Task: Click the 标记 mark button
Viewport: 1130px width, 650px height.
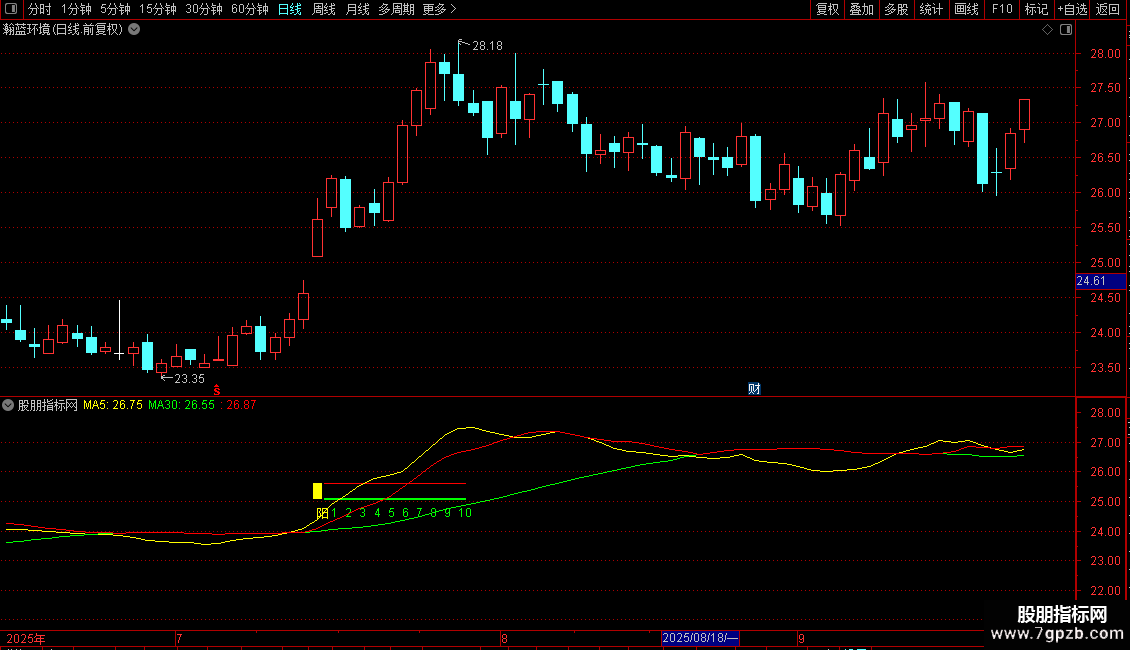Action: pos(1036,9)
